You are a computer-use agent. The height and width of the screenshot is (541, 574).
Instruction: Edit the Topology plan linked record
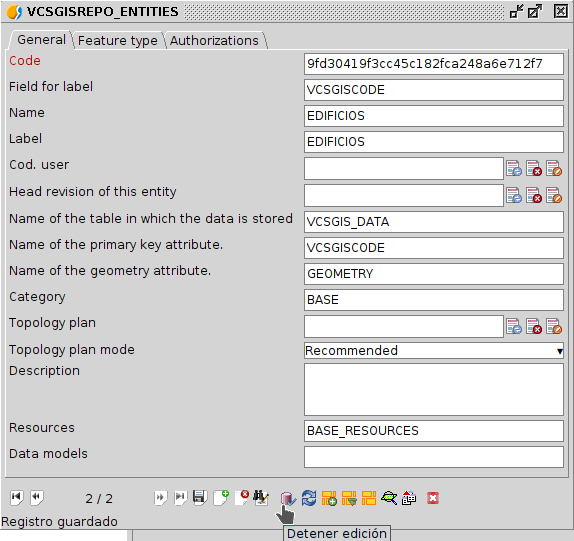point(554,326)
